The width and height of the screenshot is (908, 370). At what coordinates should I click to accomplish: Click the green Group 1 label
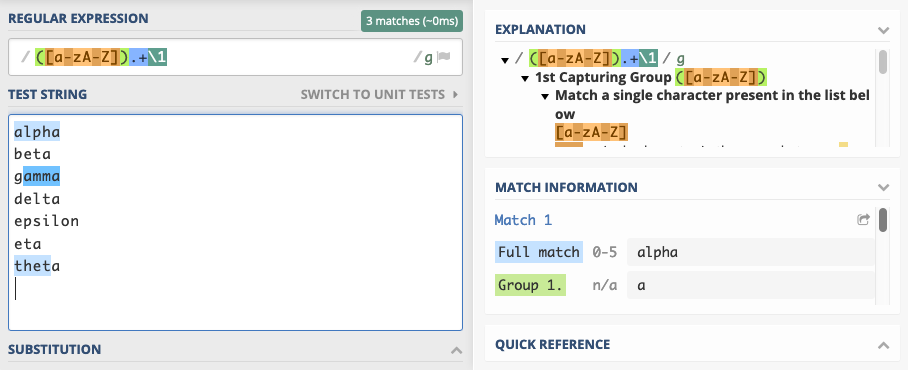pos(530,285)
